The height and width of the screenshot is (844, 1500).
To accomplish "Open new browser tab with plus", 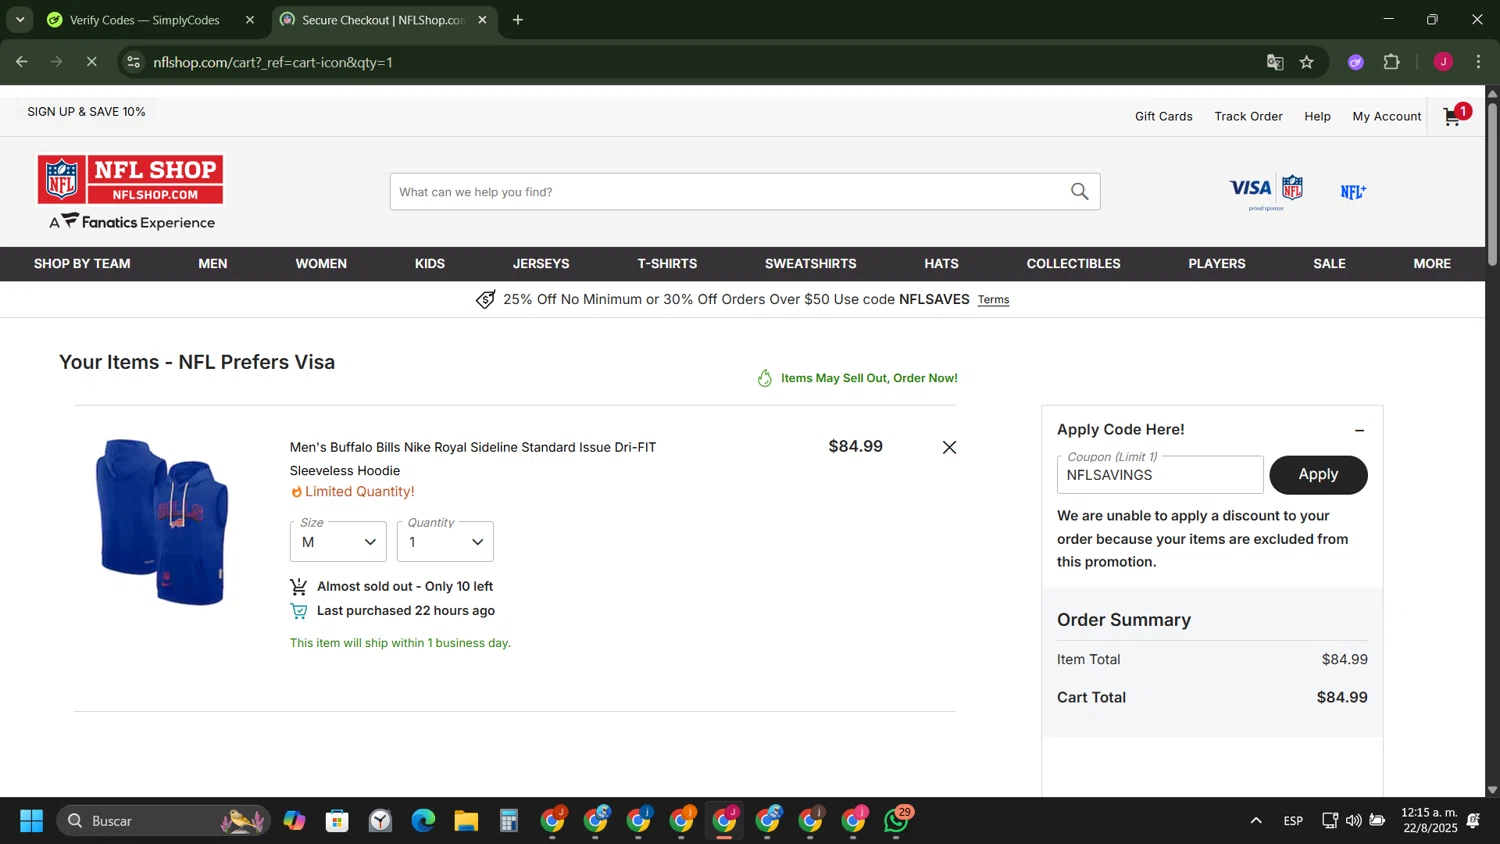I will [518, 20].
